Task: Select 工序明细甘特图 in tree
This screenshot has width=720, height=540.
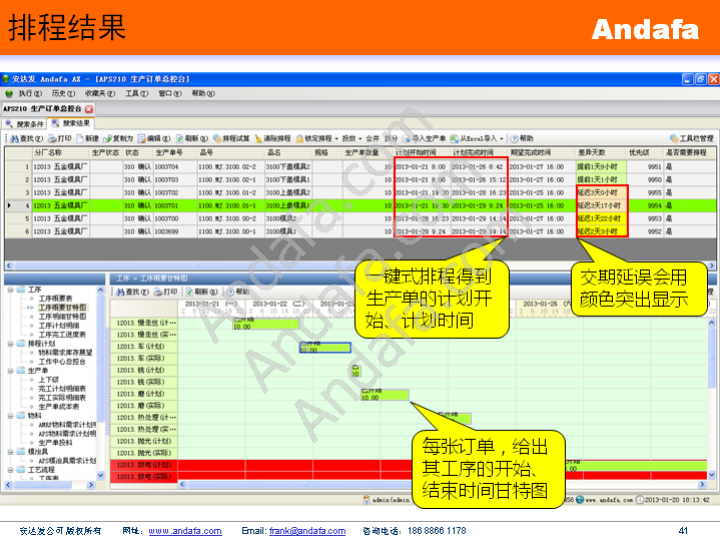Action: (62, 317)
